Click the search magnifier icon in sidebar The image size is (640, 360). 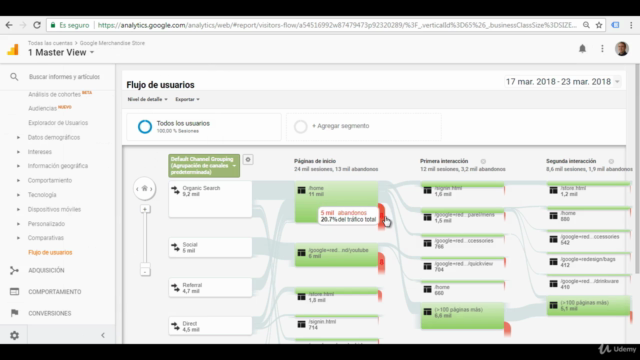click(x=14, y=77)
